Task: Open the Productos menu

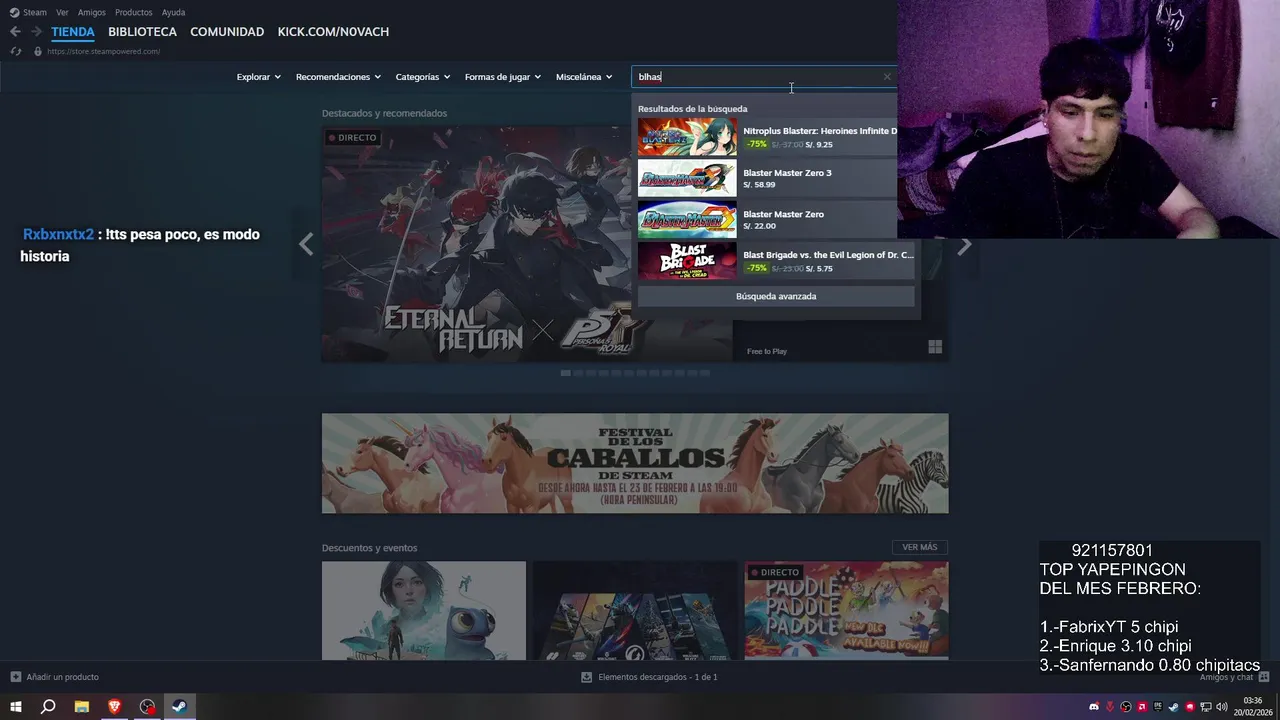Action: click(x=133, y=12)
